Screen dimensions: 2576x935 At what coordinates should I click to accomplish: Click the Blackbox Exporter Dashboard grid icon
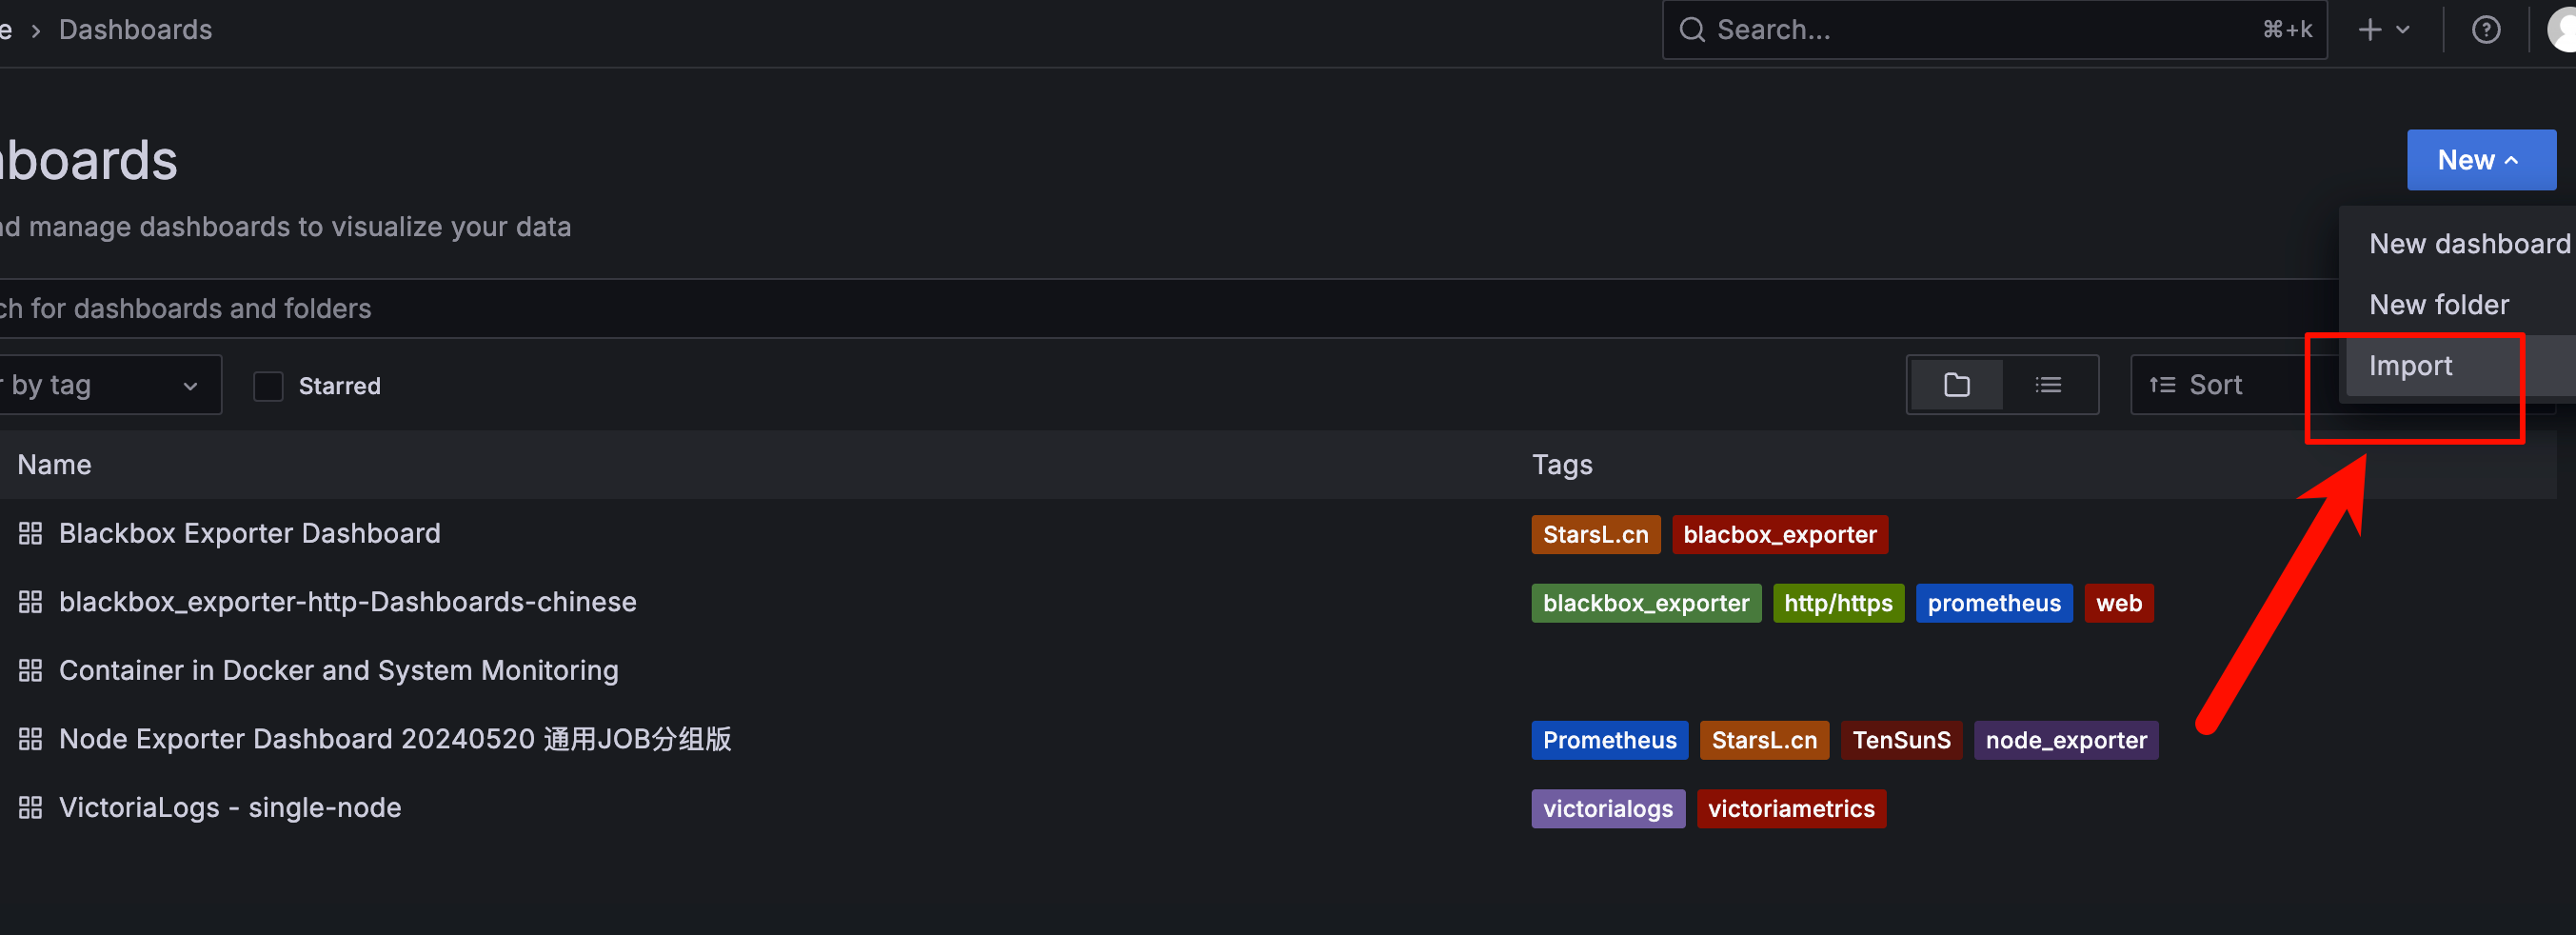tap(30, 534)
